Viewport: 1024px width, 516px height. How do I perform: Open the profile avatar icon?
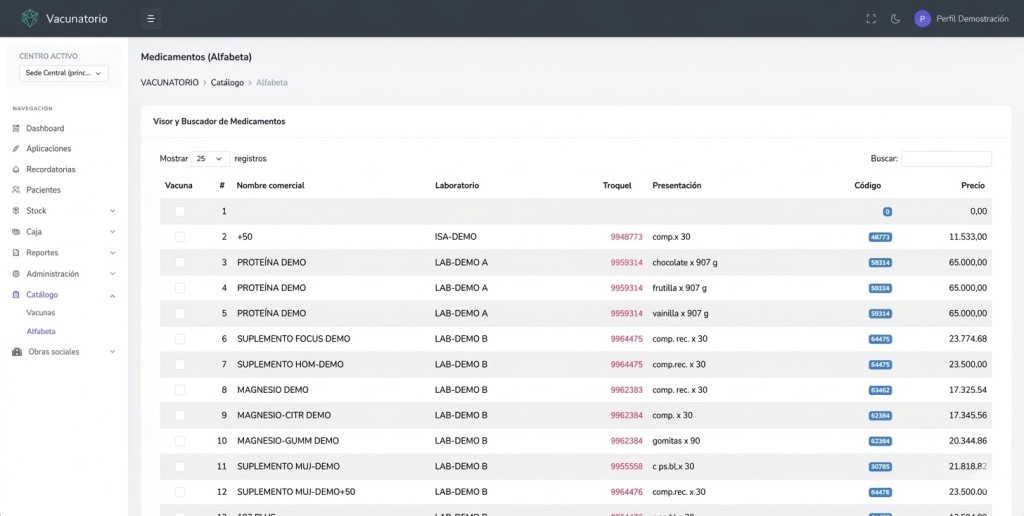point(922,19)
